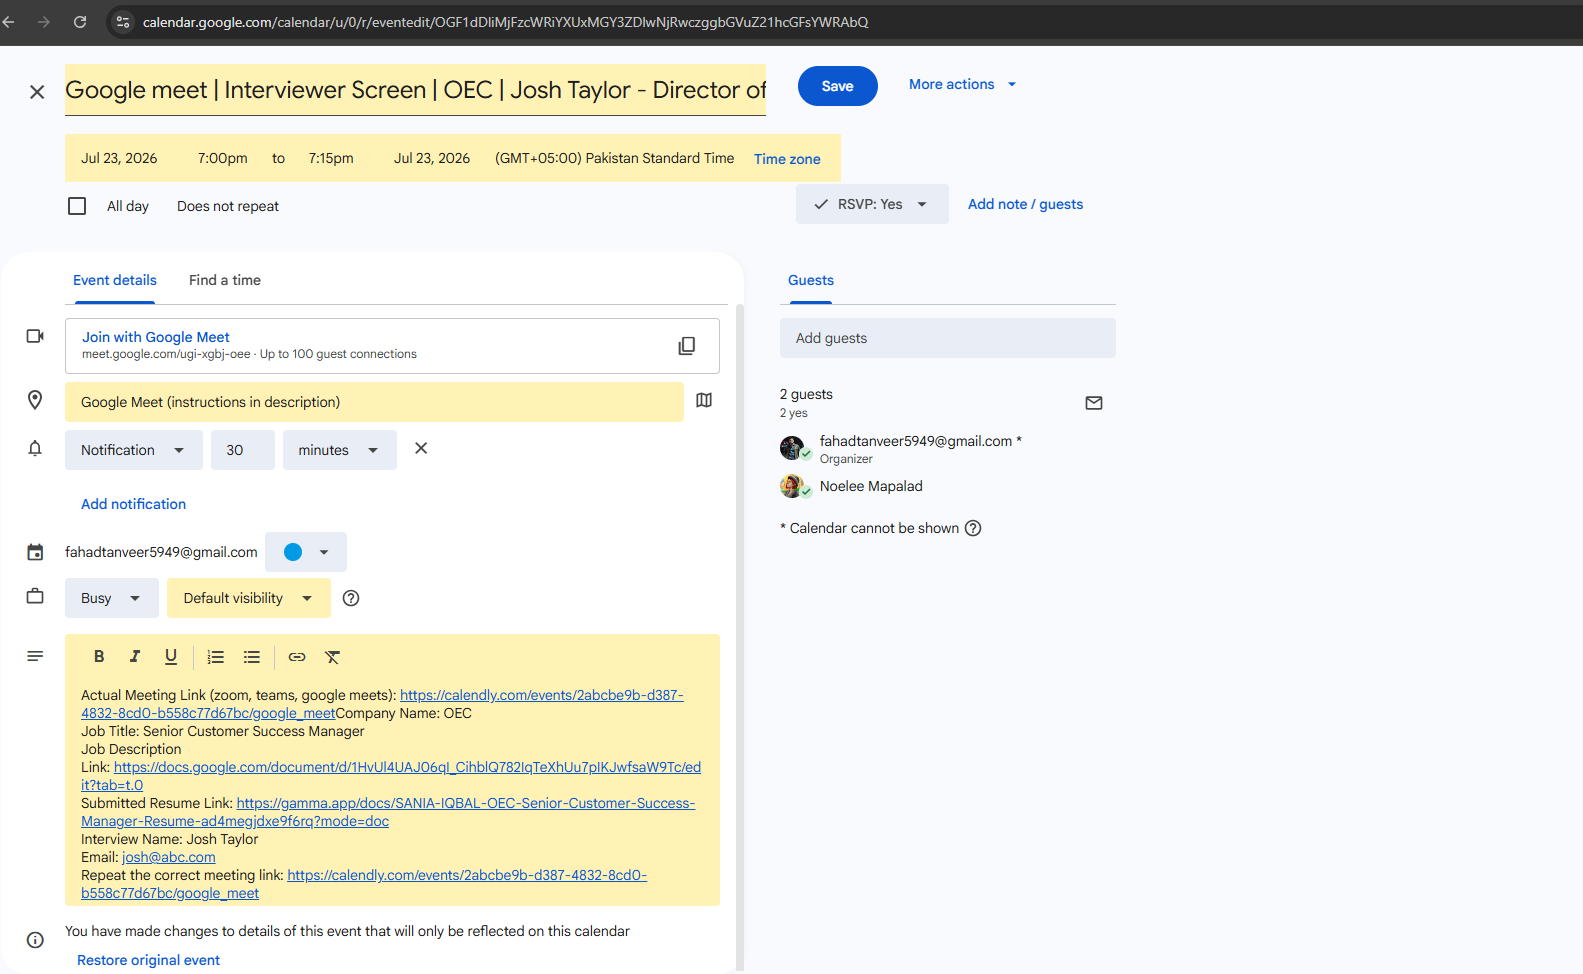Click the browser back arrow
Image resolution: width=1583 pixels, height=974 pixels.
tap(8, 22)
